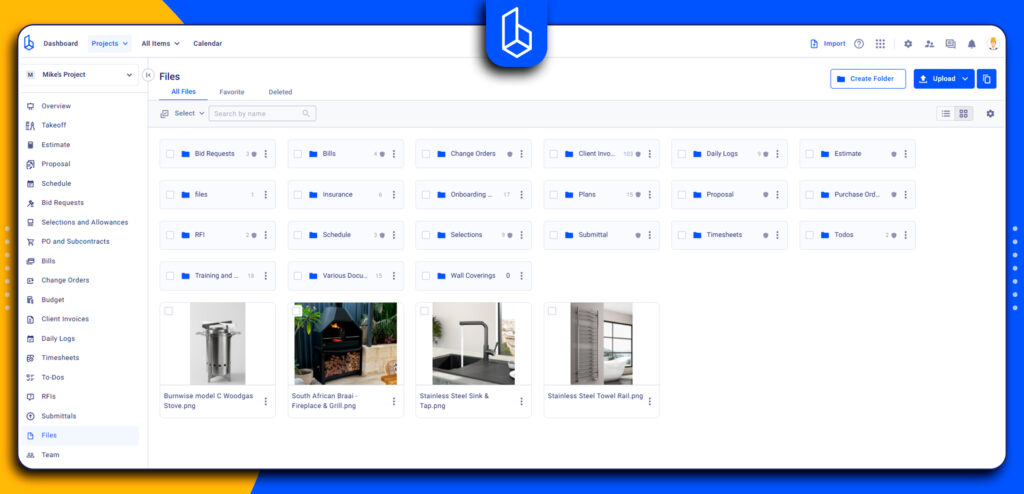This screenshot has height=494, width=1024.
Task: Switch to the Deleted tab
Action: 280,92
